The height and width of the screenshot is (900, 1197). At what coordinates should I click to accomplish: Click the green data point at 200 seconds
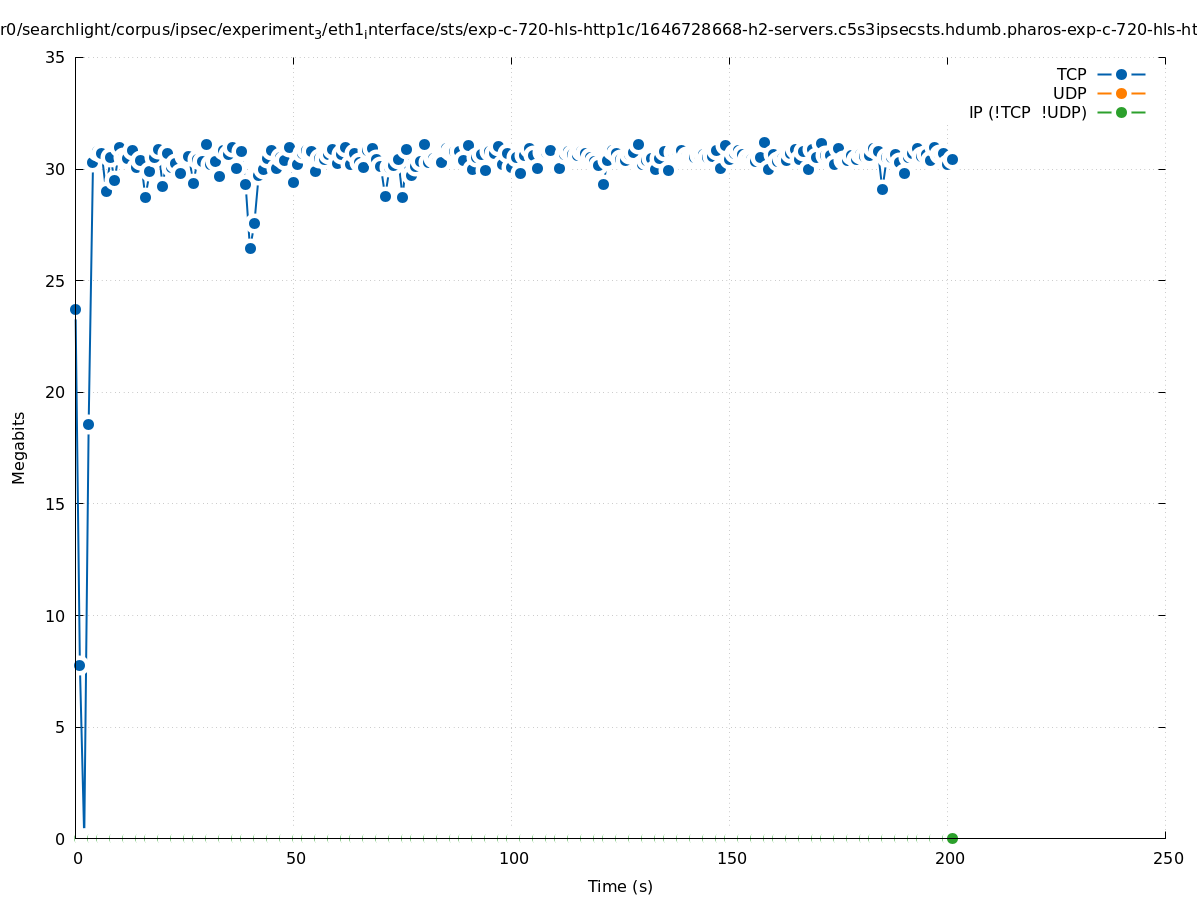[x=952, y=838]
